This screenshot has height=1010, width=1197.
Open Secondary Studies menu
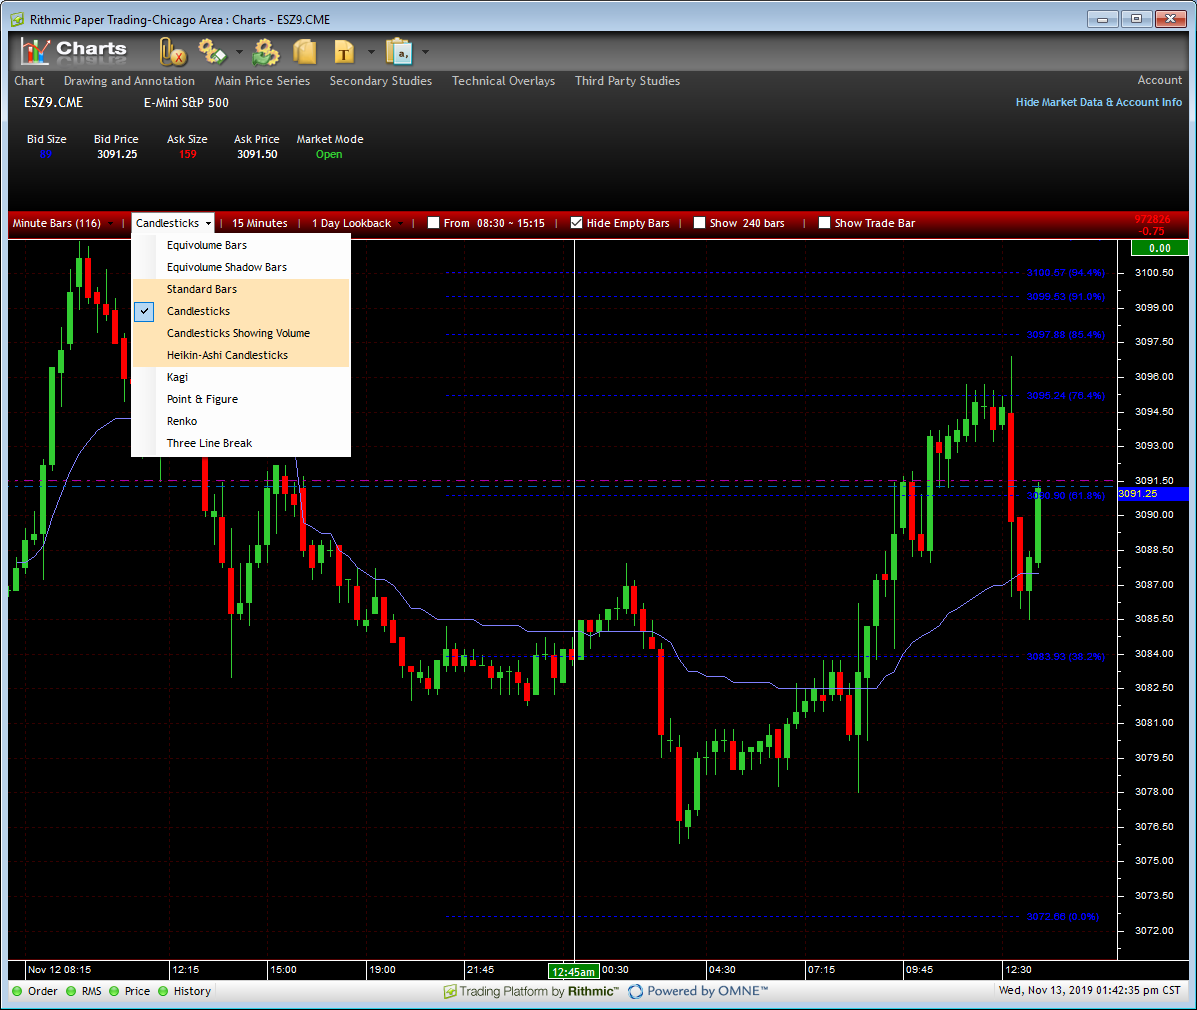[380, 81]
